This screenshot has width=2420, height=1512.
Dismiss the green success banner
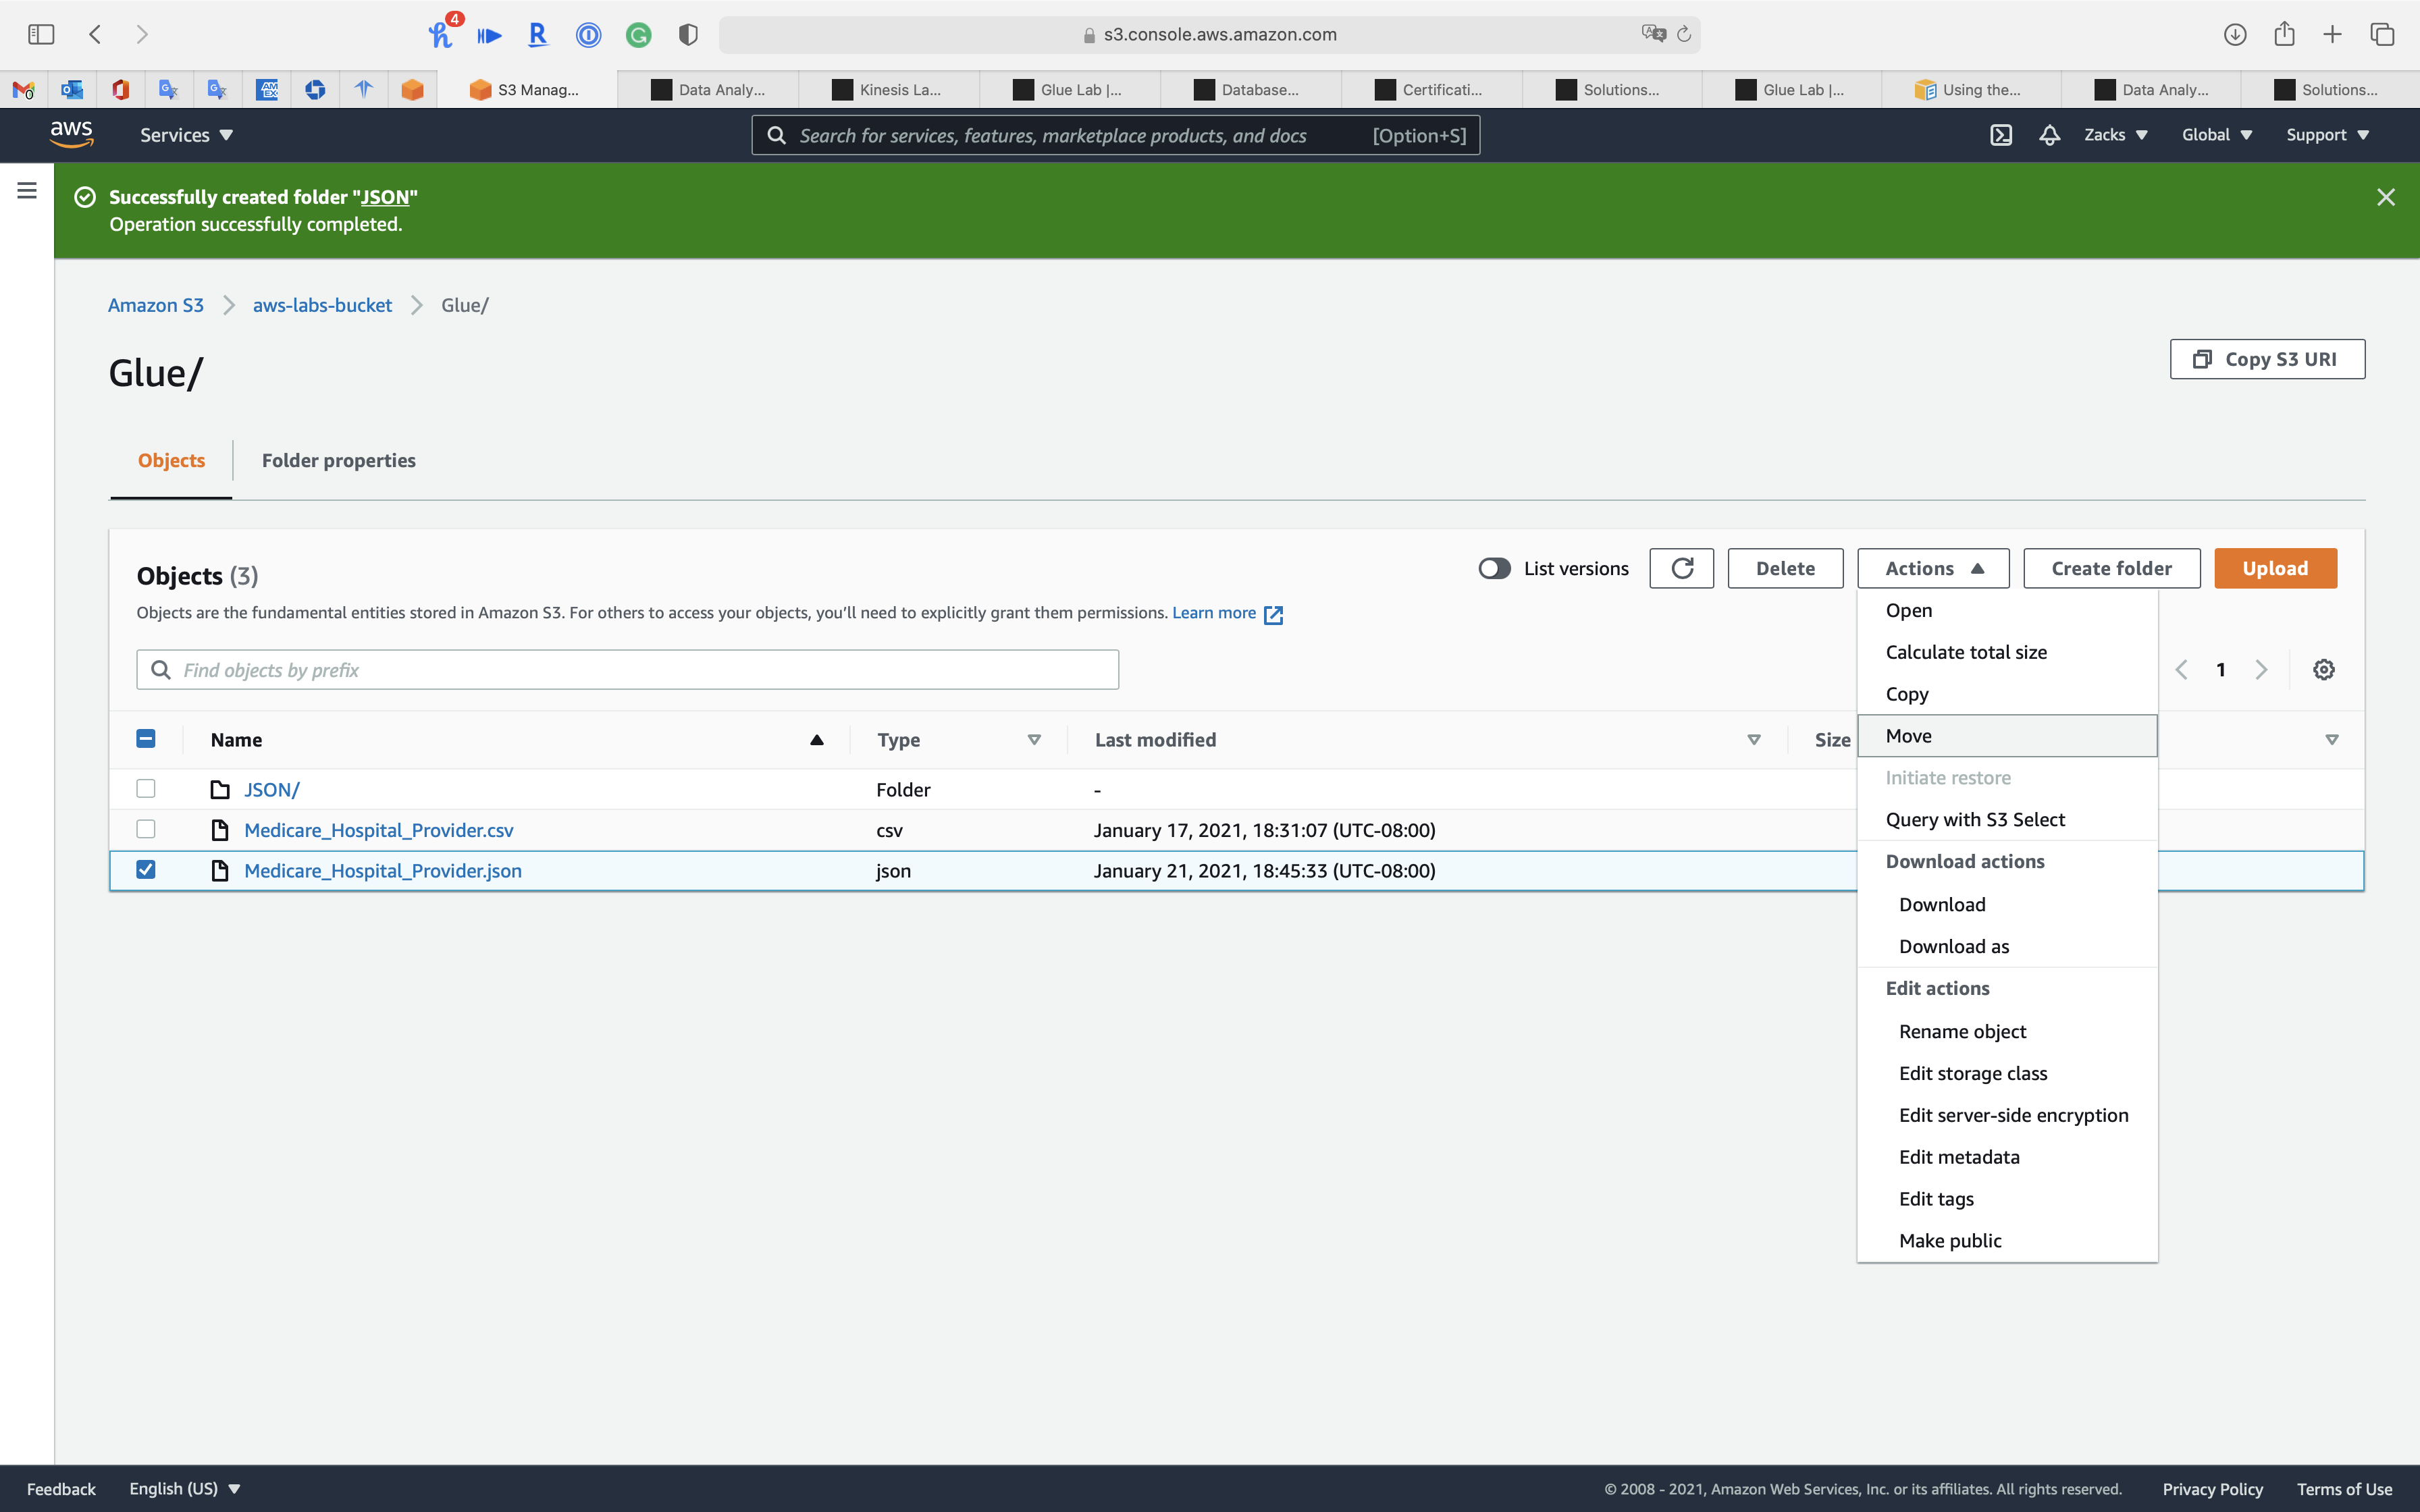[2385, 197]
